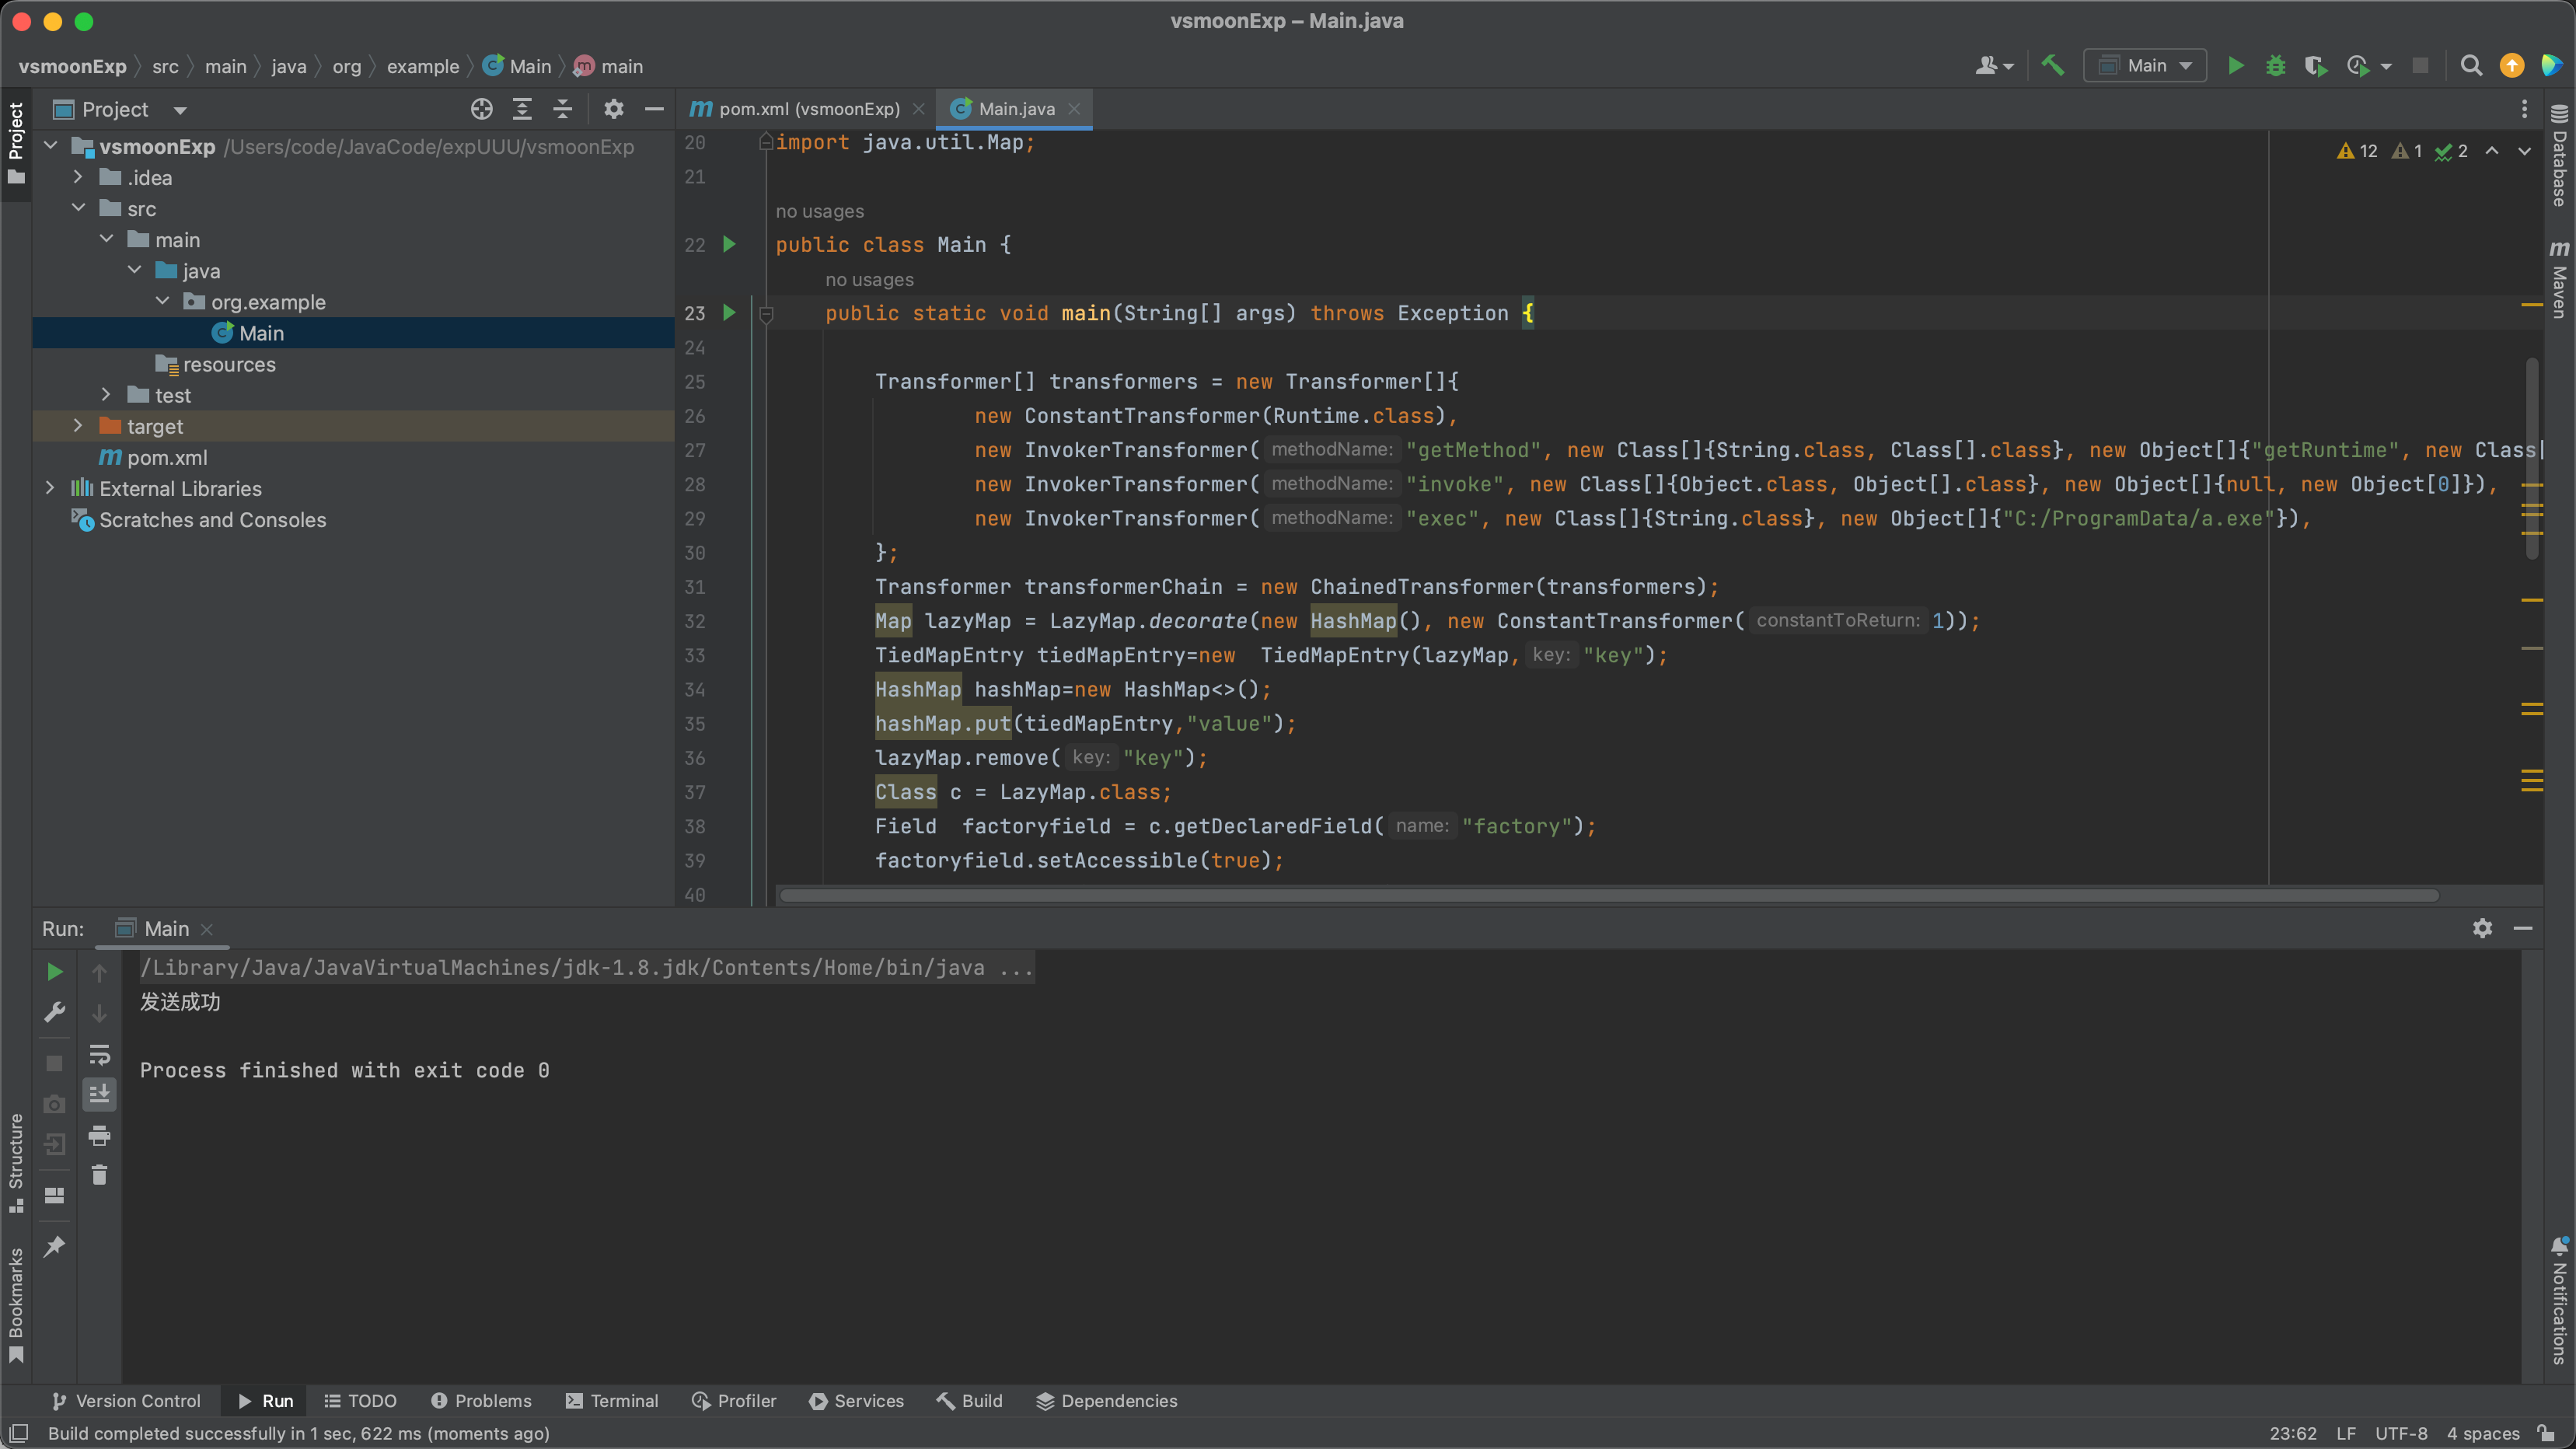Viewport: 2576px width, 1449px height.
Task: Click the UTF-8 encoding status widget
Action: [2400, 1433]
